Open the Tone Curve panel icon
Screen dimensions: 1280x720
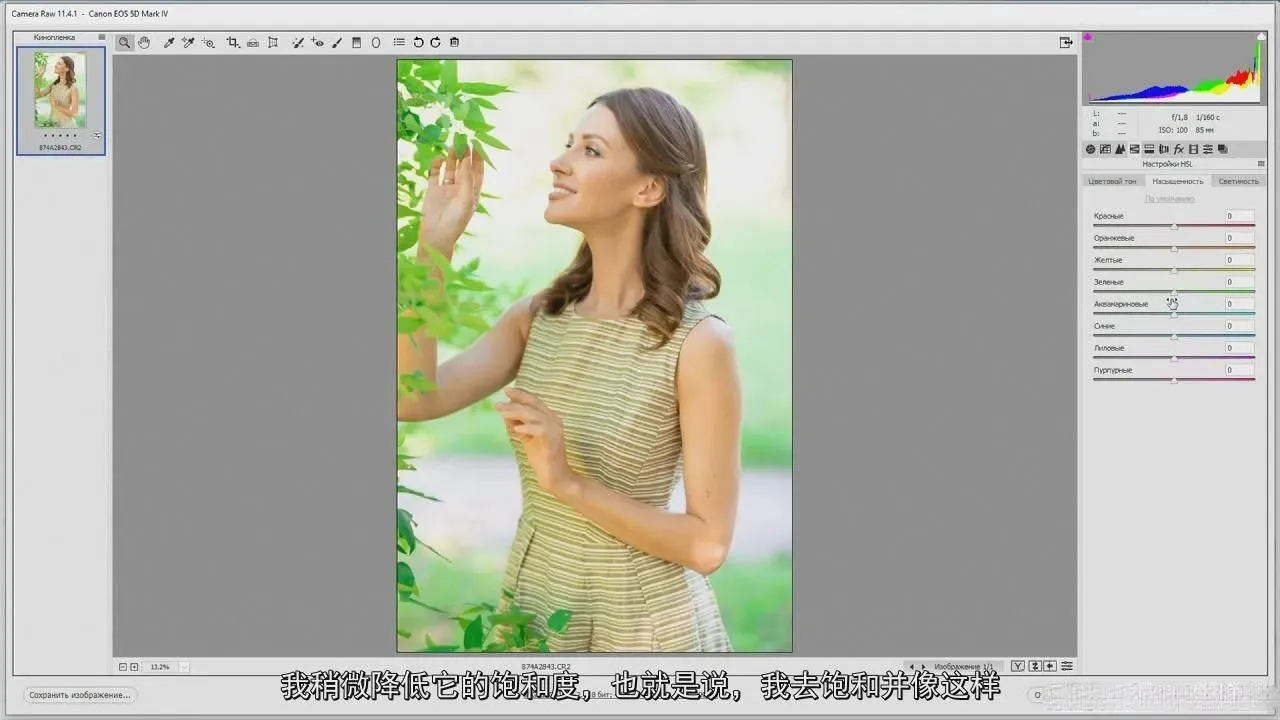point(1105,149)
